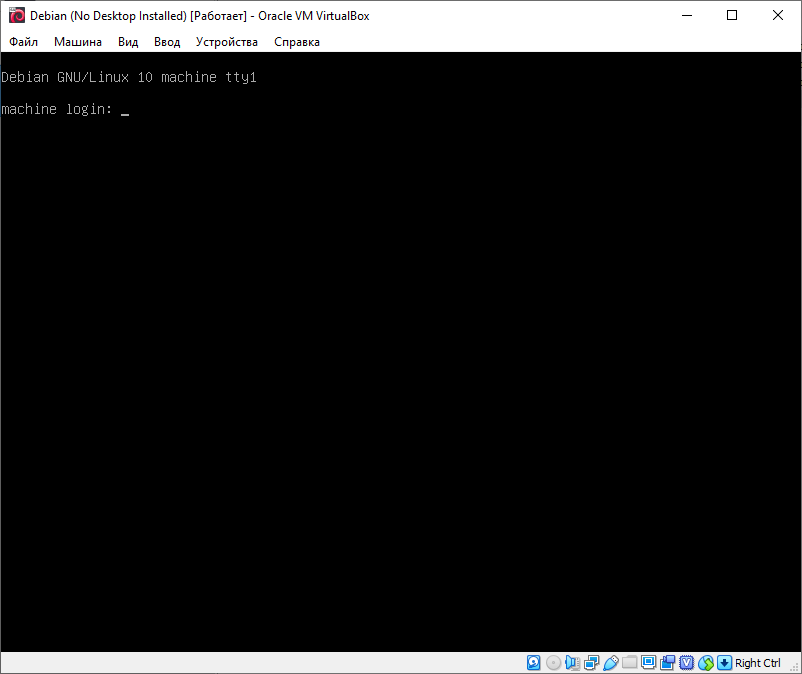802x674 pixels.
Task: Open the Ввод menu
Action: (167, 42)
